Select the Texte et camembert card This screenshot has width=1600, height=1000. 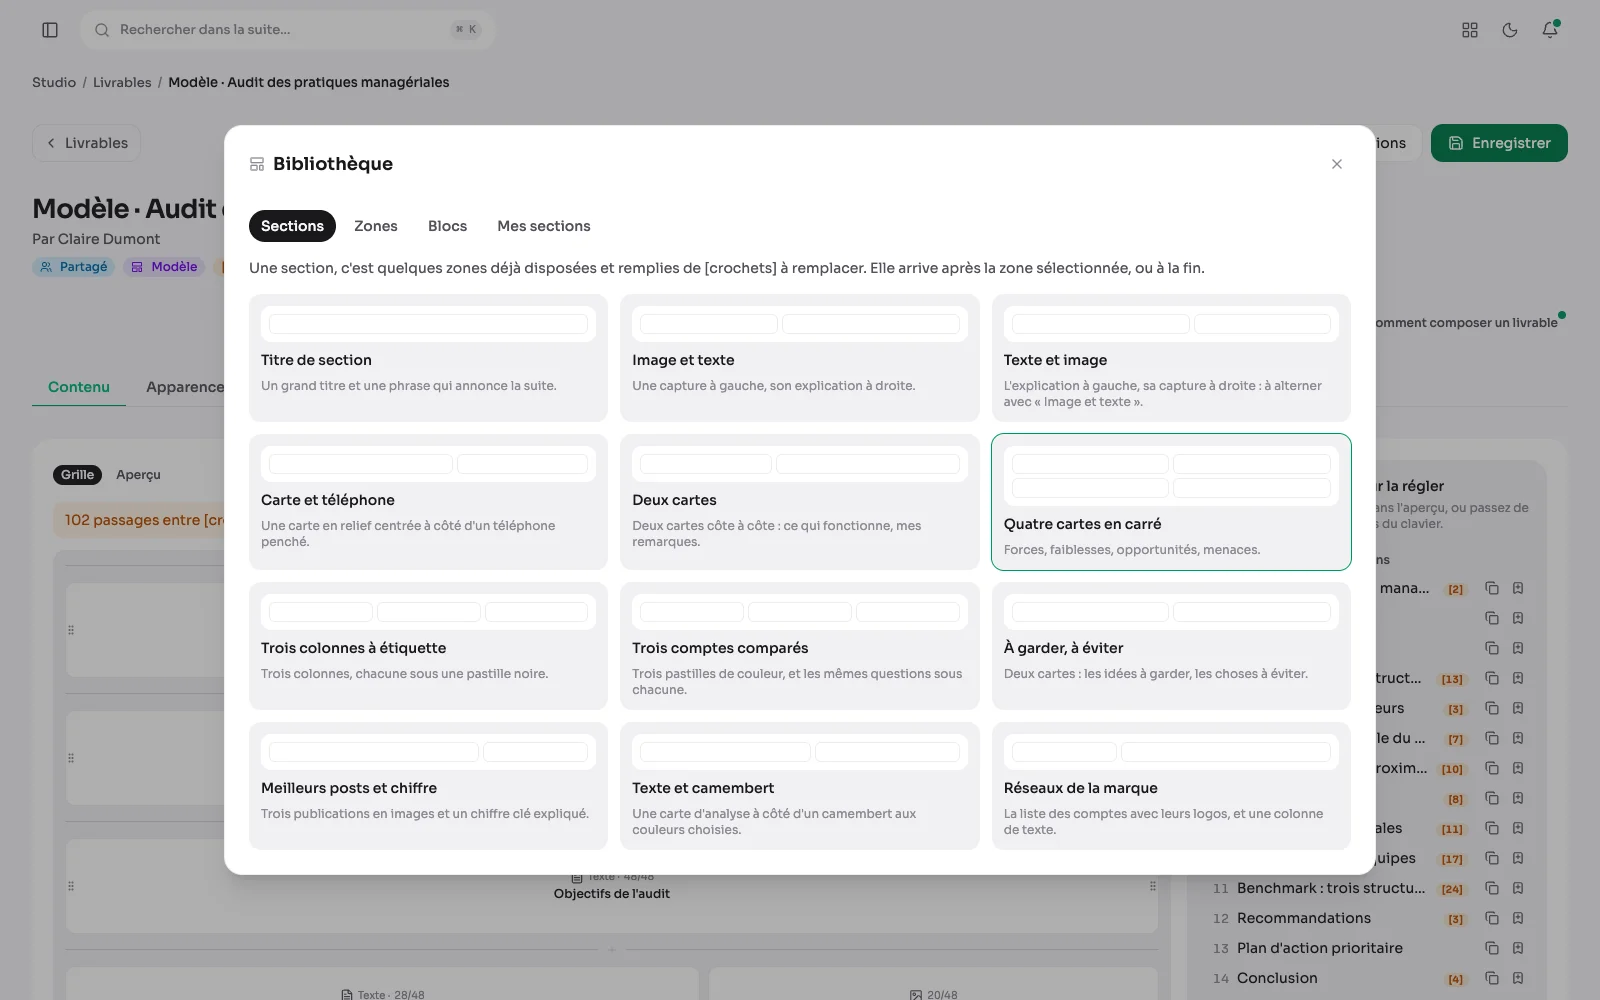pos(800,786)
